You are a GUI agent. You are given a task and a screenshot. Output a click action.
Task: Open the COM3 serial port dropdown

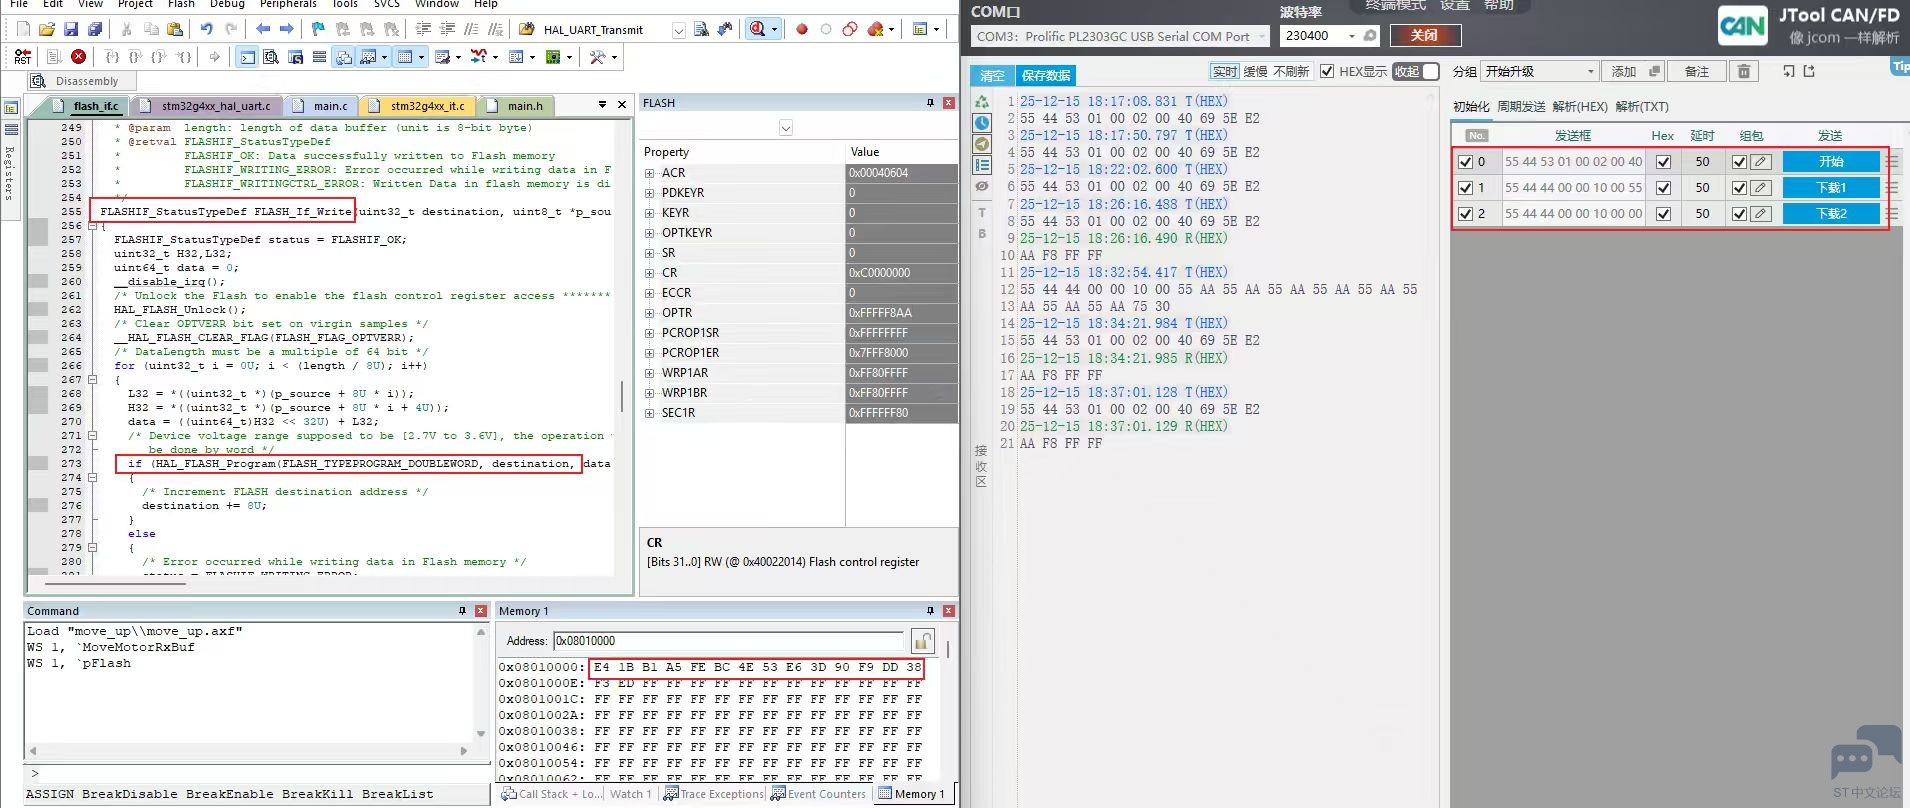(x=1119, y=37)
